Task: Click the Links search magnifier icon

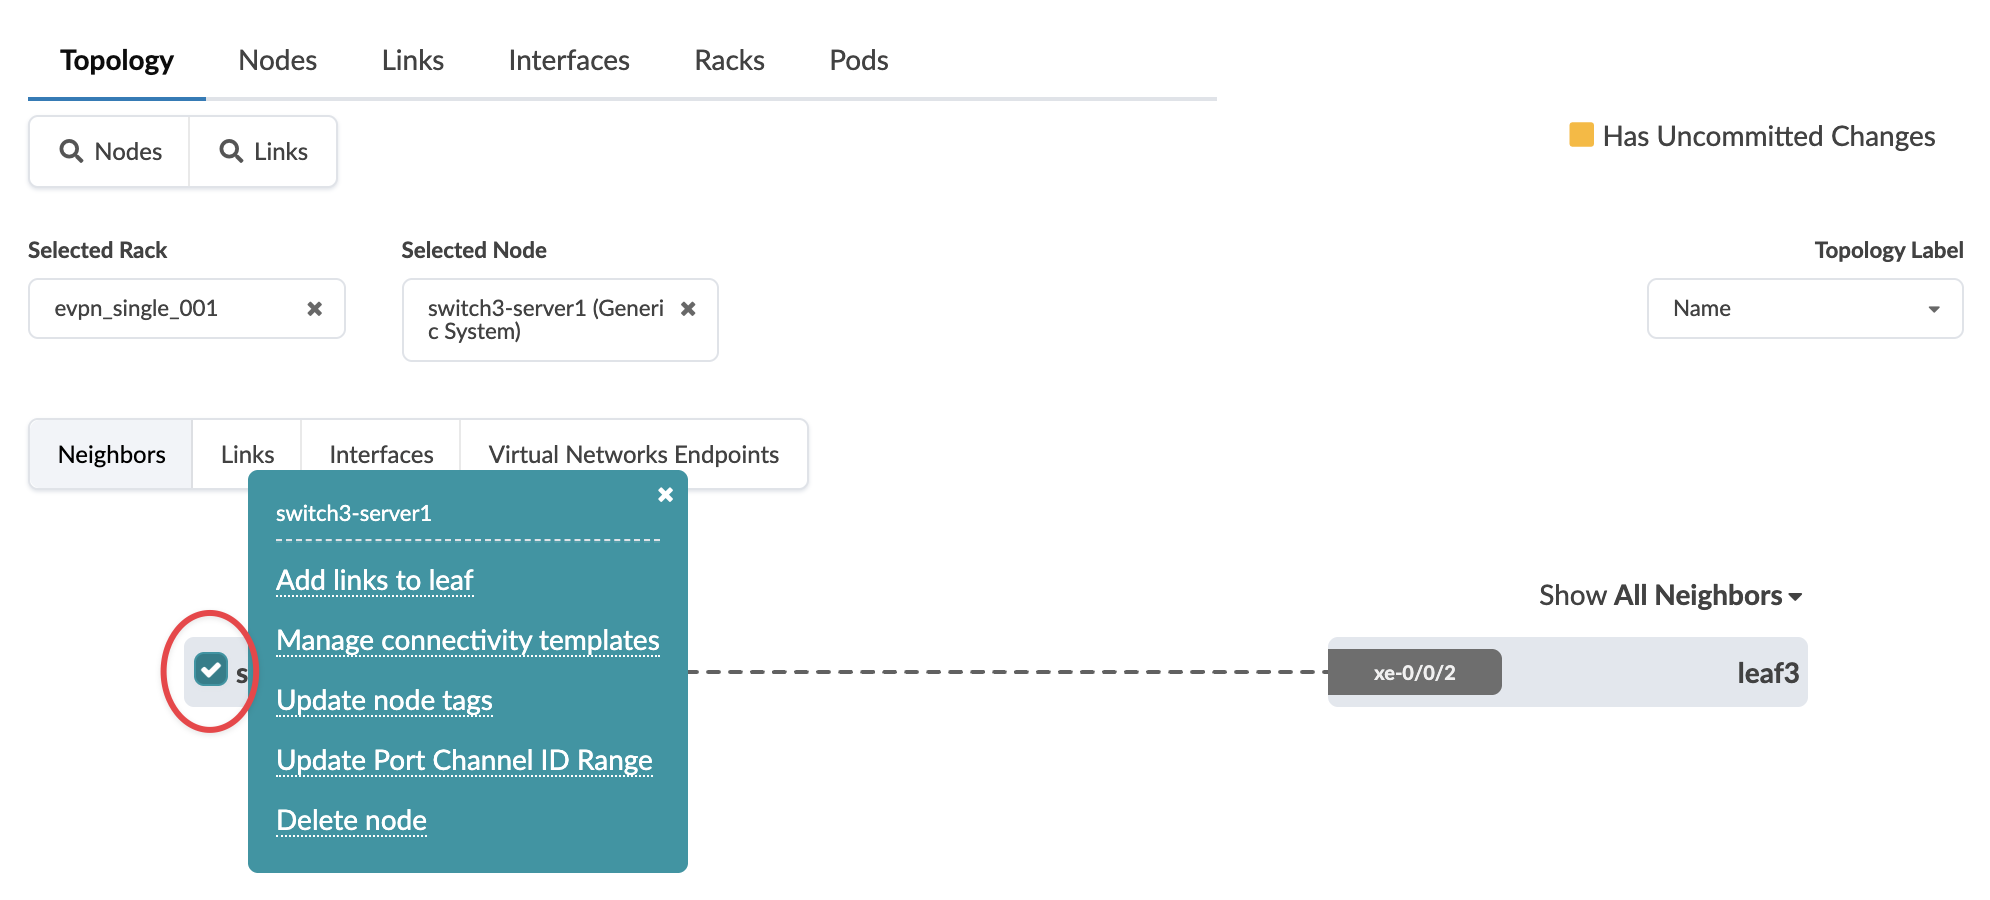Action: 231,151
